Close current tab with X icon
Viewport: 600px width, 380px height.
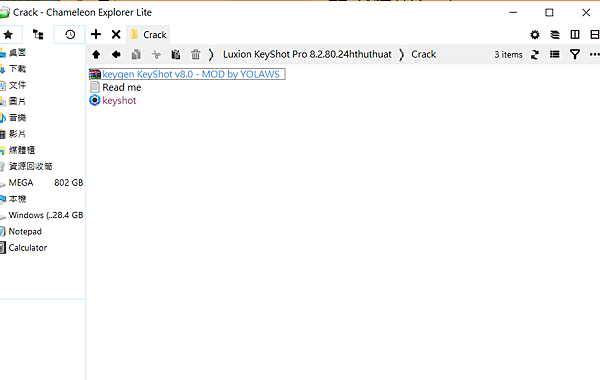coord(116,35)
